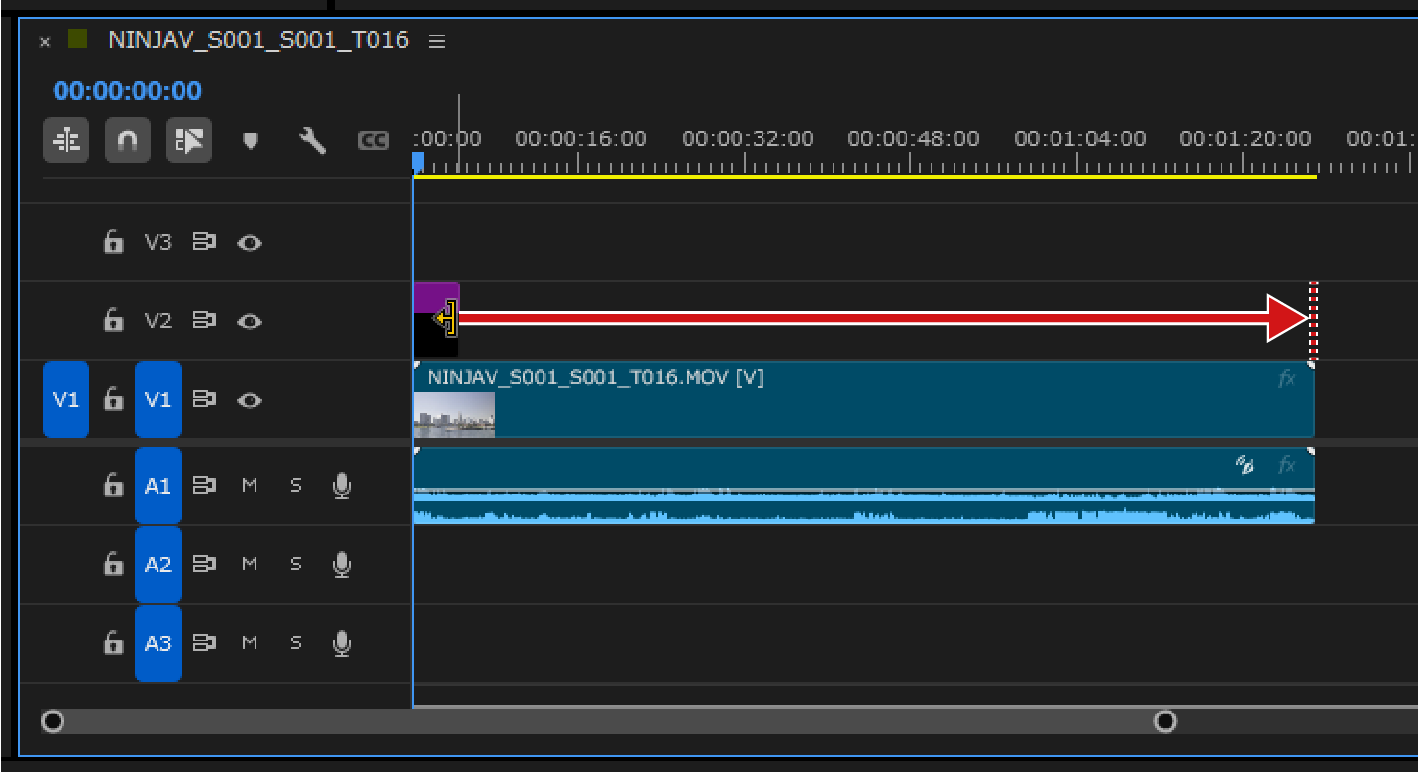
Task: Click the Insert and overwrite as nests icon
Action: click(x=67, y=141)
